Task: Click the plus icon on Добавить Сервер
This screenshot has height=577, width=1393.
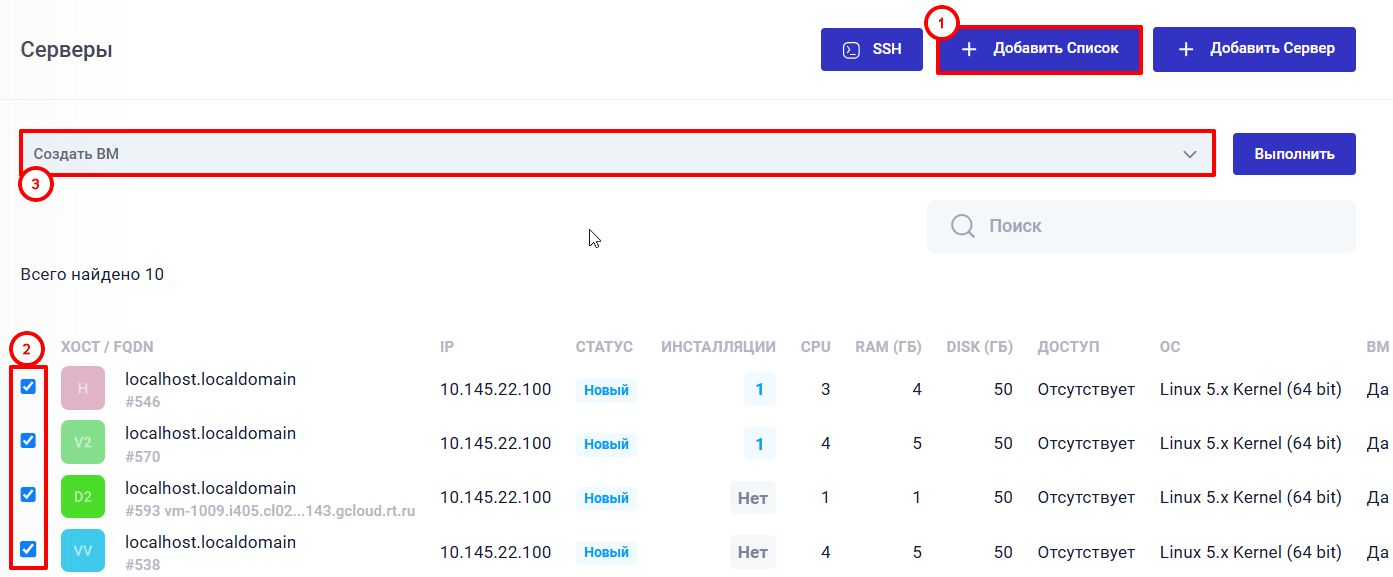Action: click(x=1186, y=48)
